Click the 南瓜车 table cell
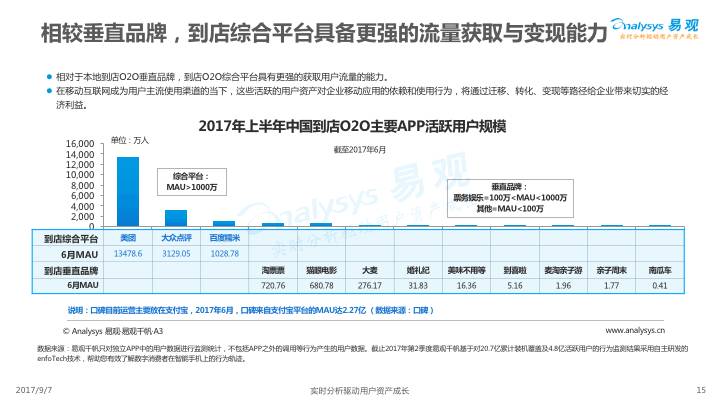 click(x=660, y=270)
